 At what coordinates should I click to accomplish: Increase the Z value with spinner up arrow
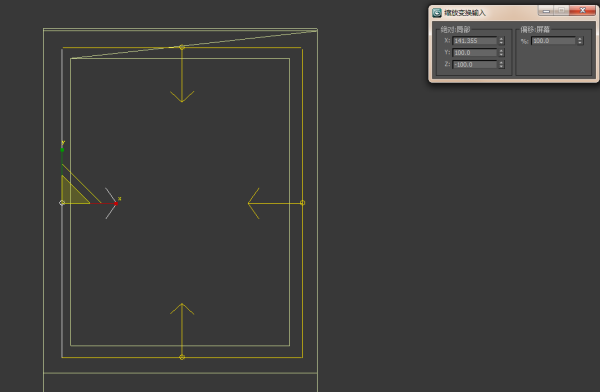(501, 62)
